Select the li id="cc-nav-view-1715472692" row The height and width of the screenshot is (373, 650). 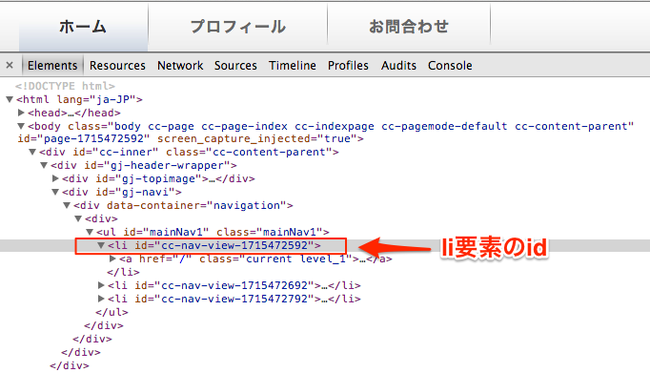[234, 285]
